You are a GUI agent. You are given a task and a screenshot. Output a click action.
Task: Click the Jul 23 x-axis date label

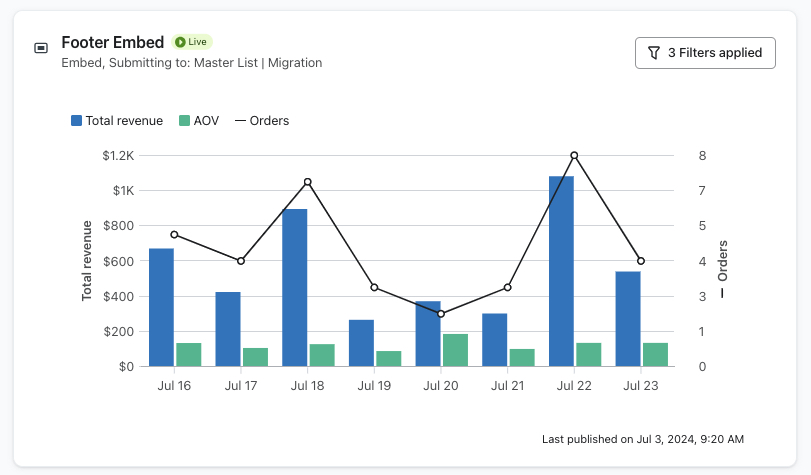coord(641,385)
